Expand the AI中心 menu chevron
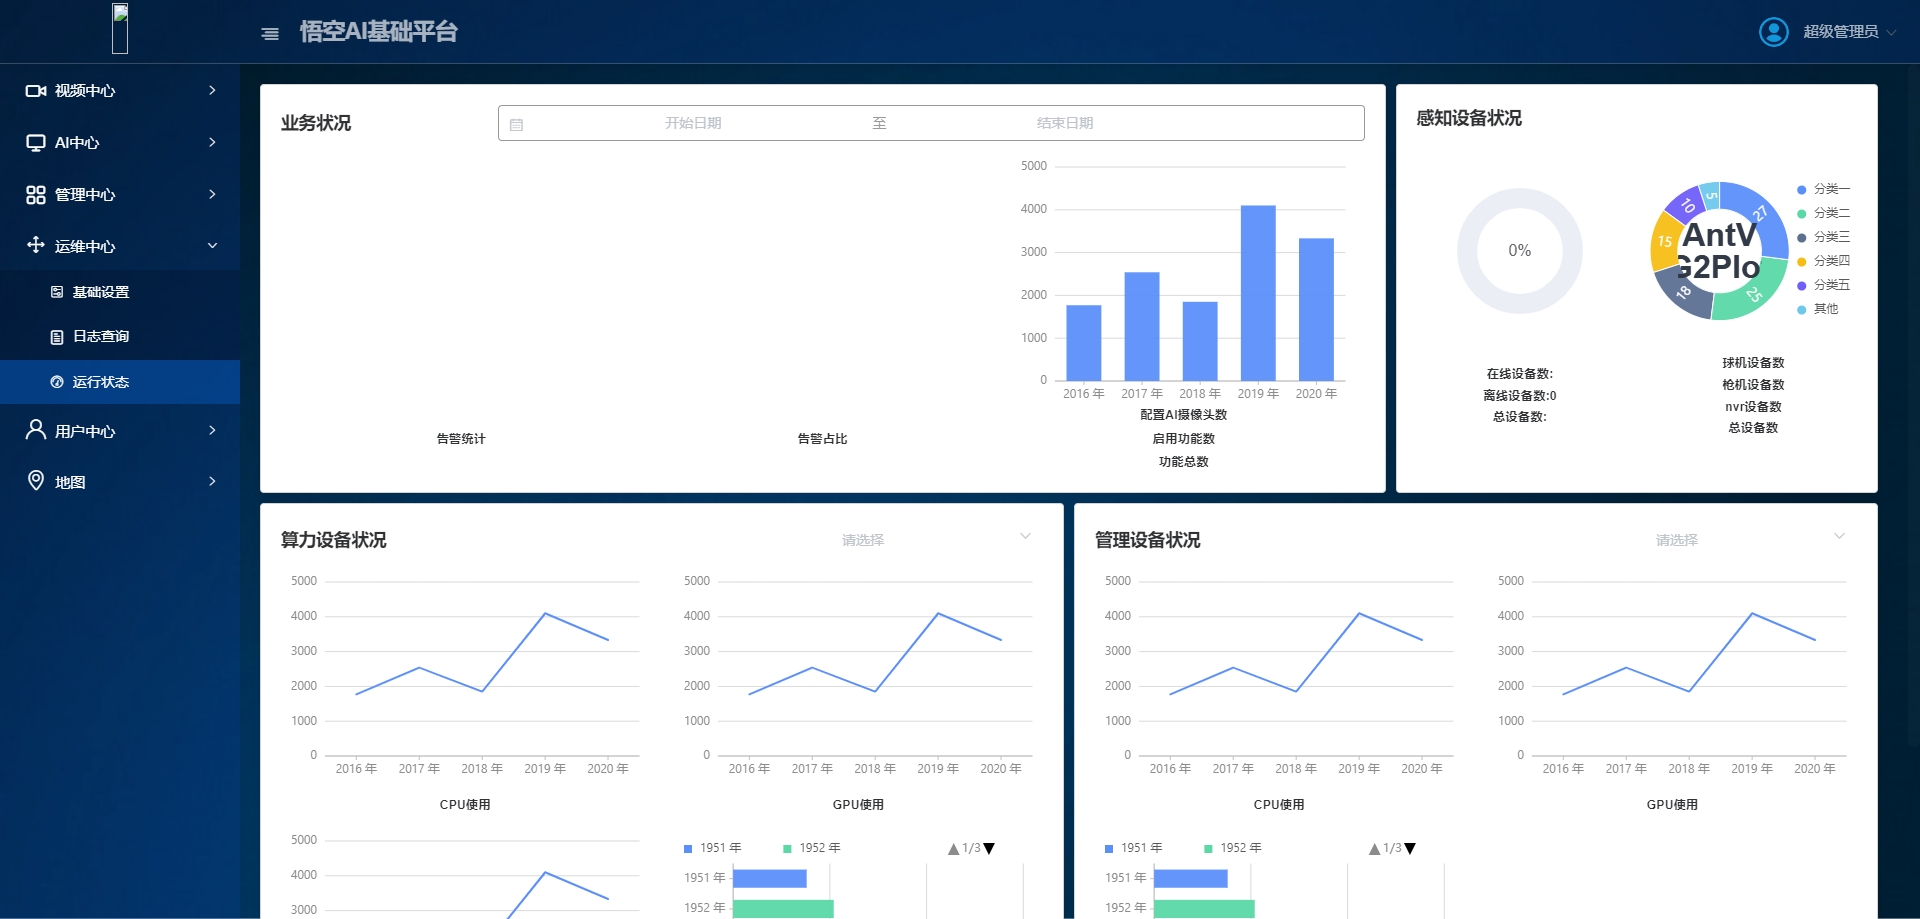1920x919 pixels. coord(212,142)
